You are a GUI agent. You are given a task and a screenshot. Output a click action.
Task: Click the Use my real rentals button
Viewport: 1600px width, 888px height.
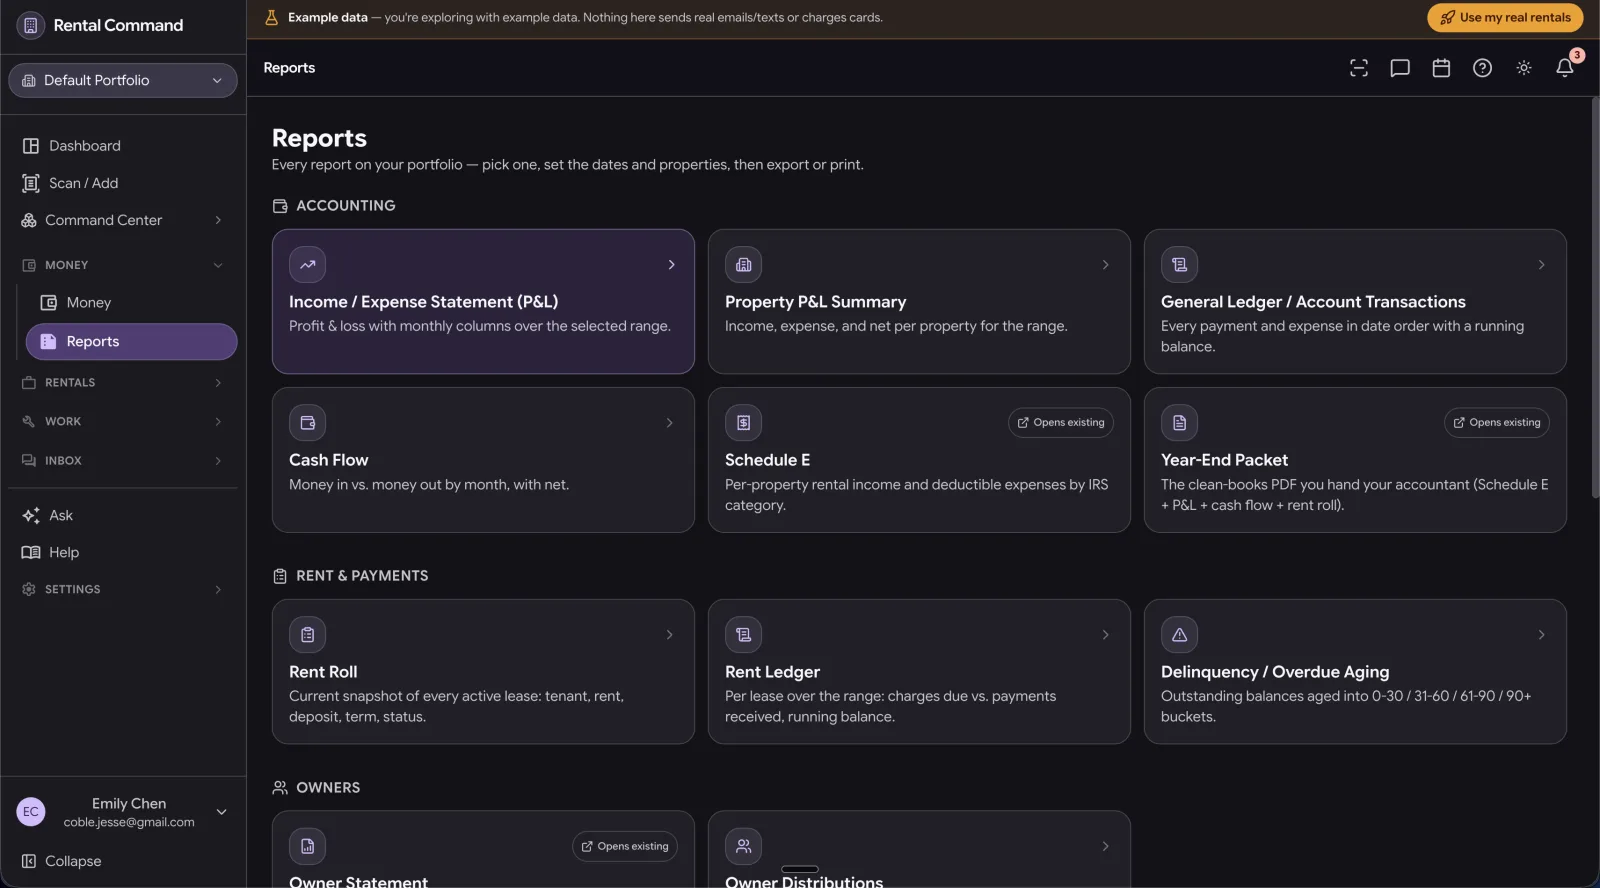pyautogui.click(x=1506, y=18)
